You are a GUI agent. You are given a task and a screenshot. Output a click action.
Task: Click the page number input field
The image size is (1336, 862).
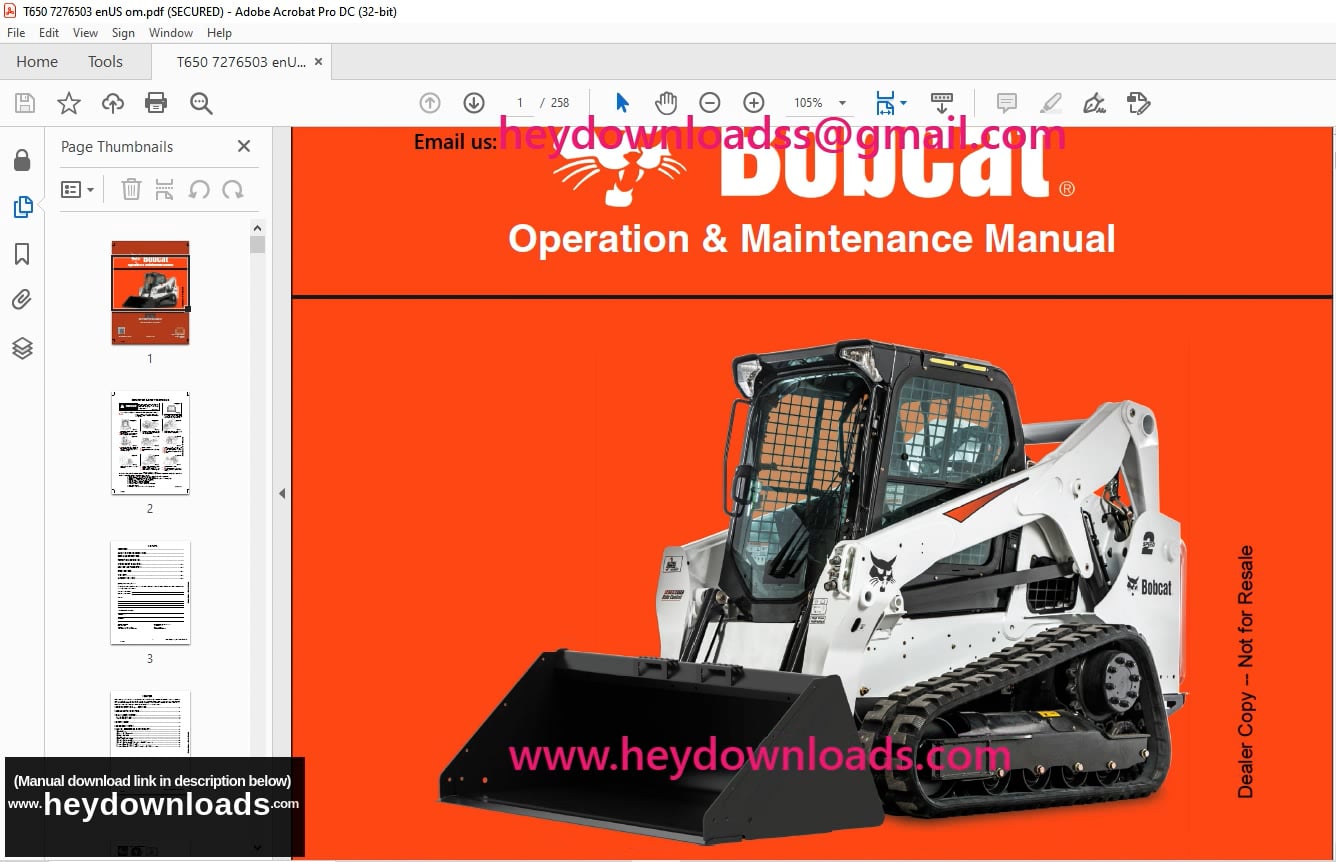(519, 103)
